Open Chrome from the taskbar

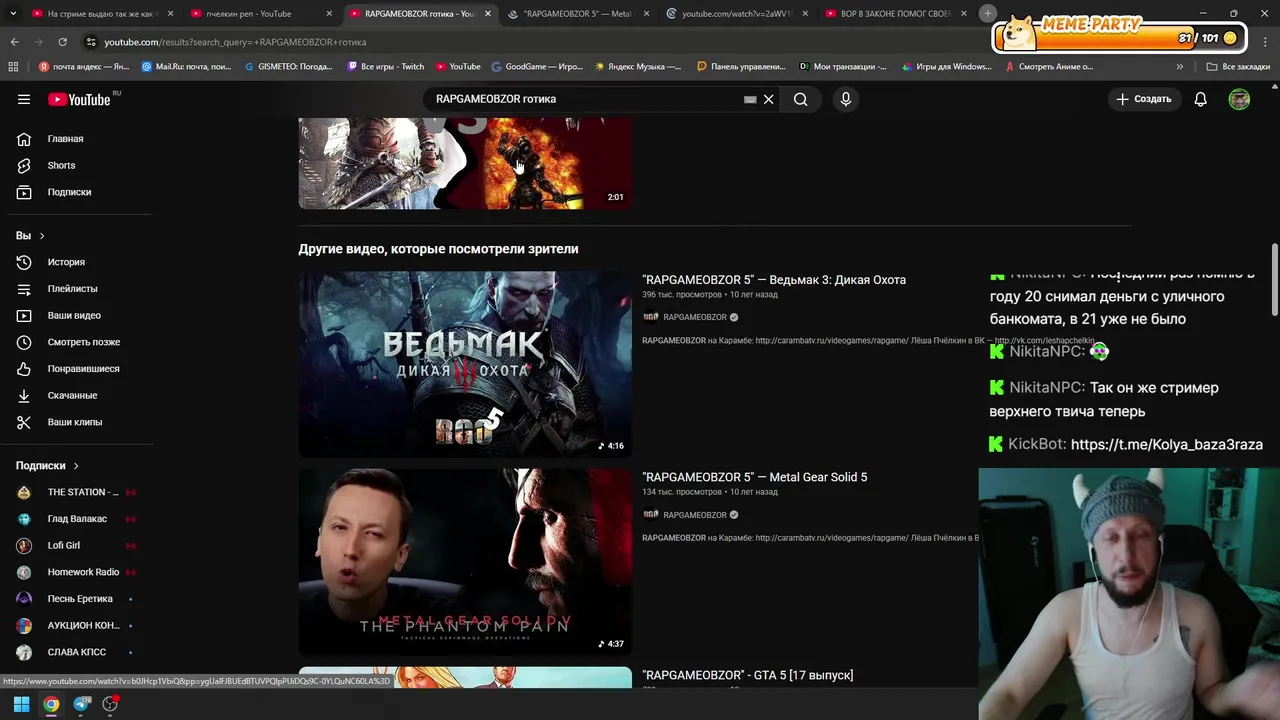click(x=51, y=704)
